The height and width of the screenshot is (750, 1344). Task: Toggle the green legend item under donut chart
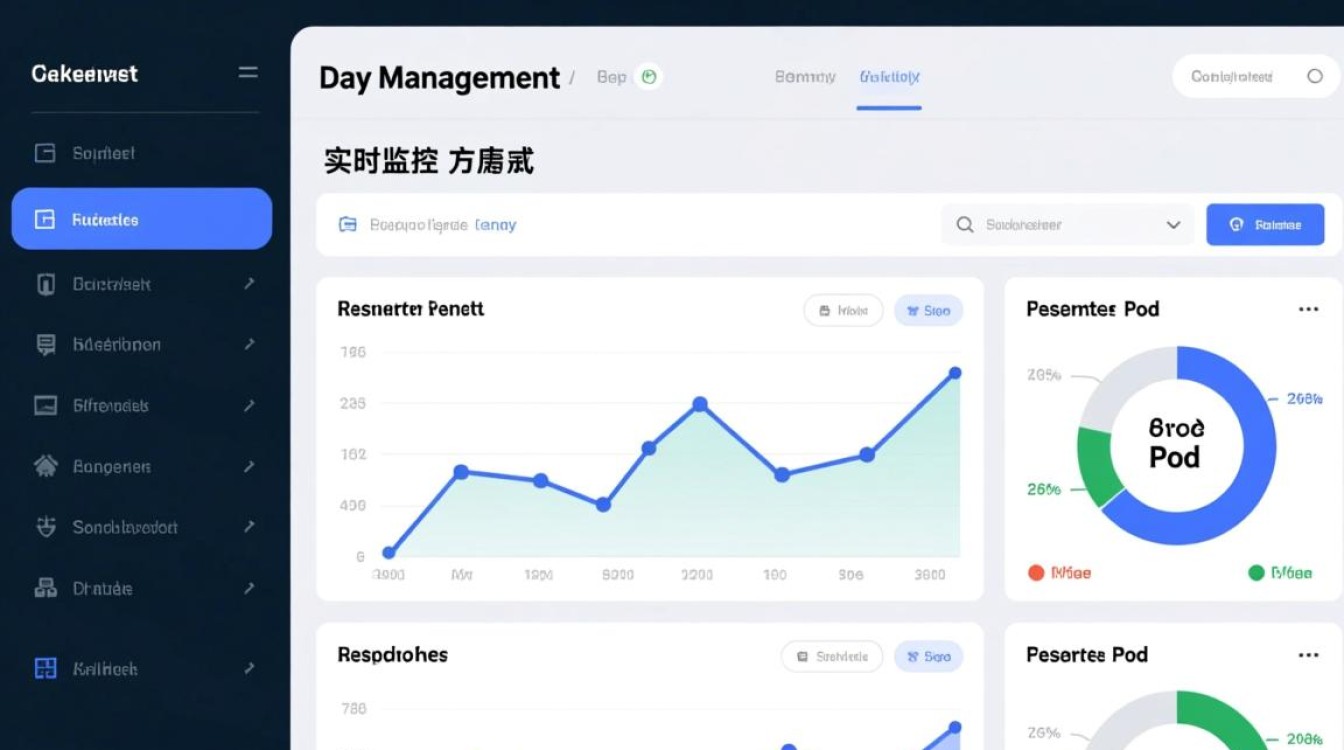tap(1280, 573)
